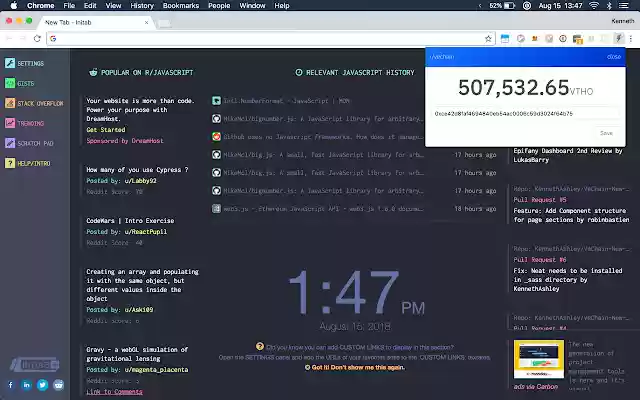Open user u/Labby92 profile link
The image size is (640, 400).
[140, 180]
